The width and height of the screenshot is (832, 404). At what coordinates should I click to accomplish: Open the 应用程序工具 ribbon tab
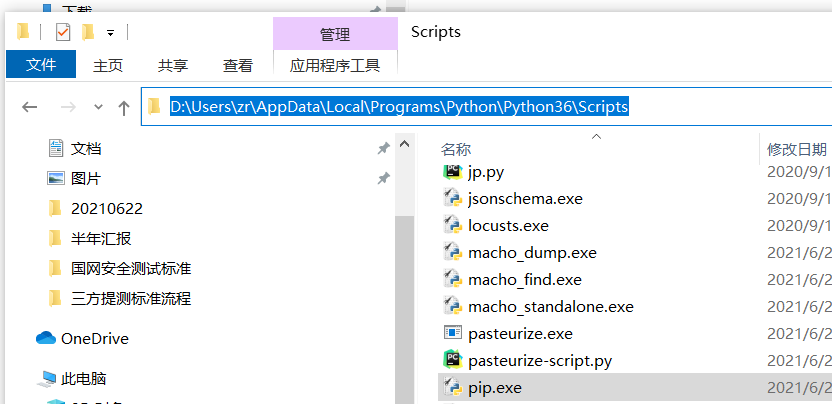335,65
